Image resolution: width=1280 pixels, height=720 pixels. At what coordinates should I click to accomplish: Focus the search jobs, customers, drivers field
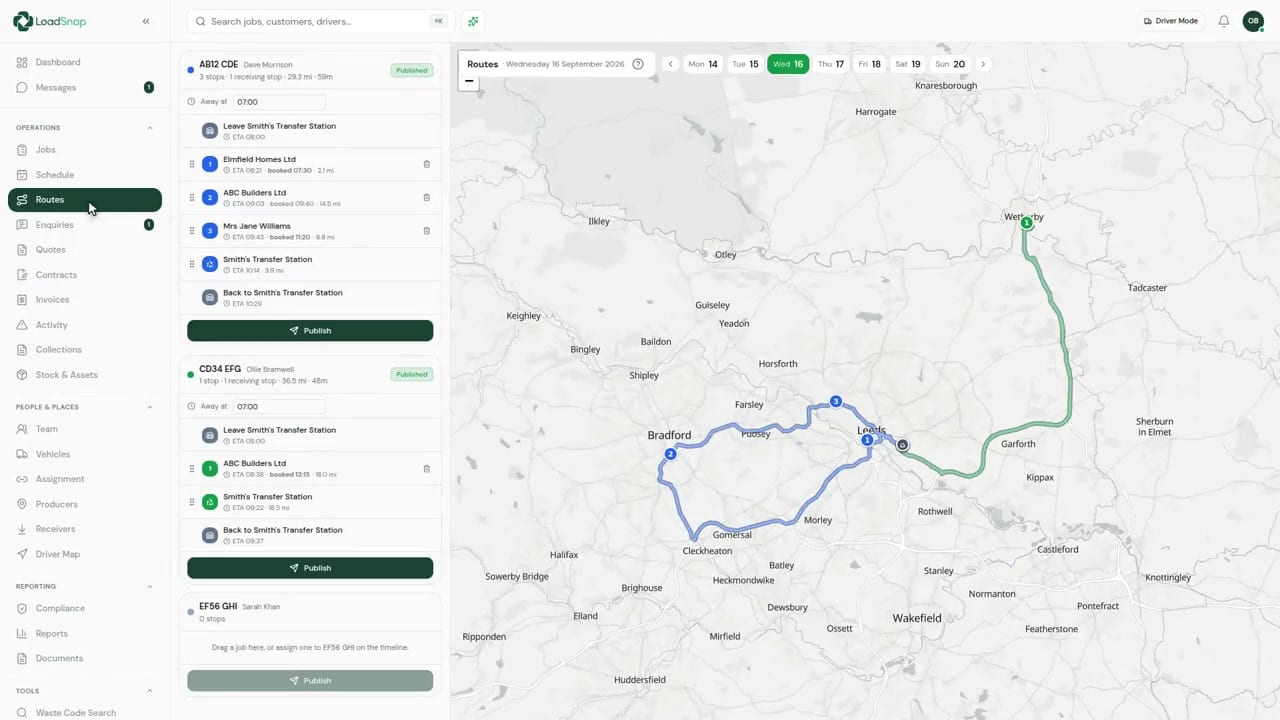(321, 21)
